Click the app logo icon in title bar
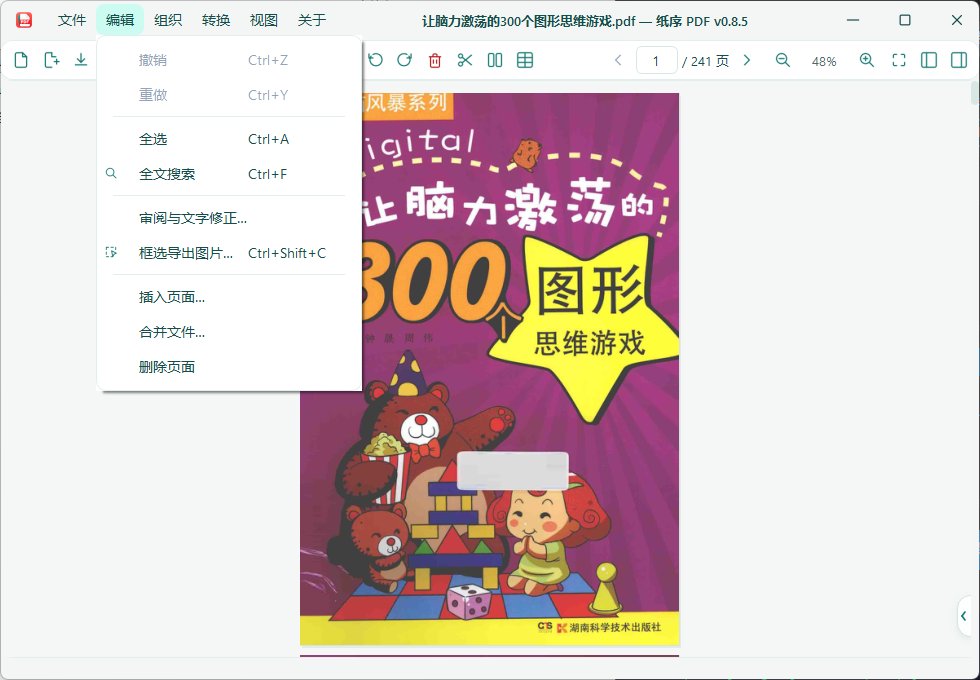This screenshot has height=680, width=980. [24, 20]
